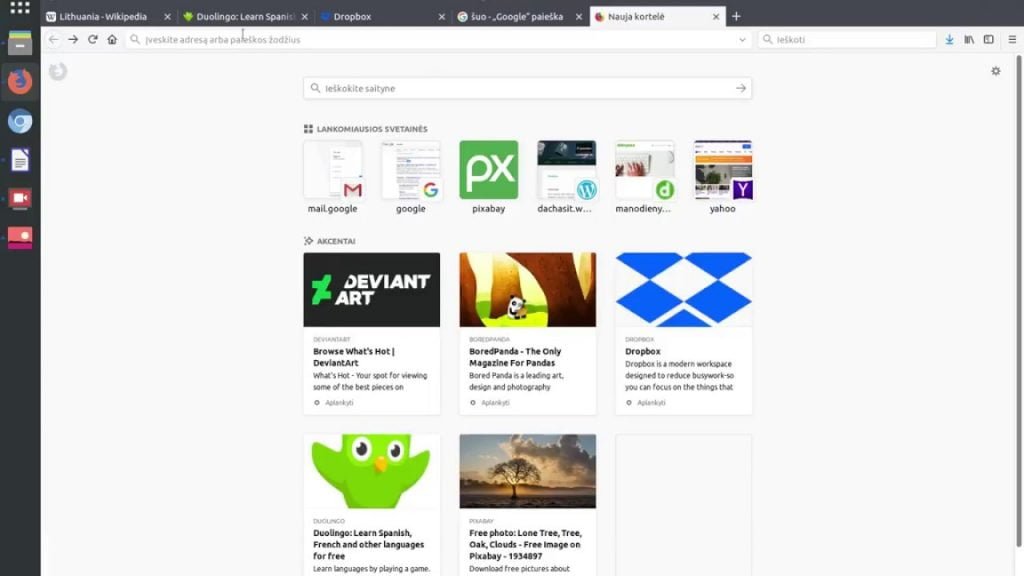
Task: Expand the address bar history dropdown
Action: pyautogui.click(x=742, y=40)
